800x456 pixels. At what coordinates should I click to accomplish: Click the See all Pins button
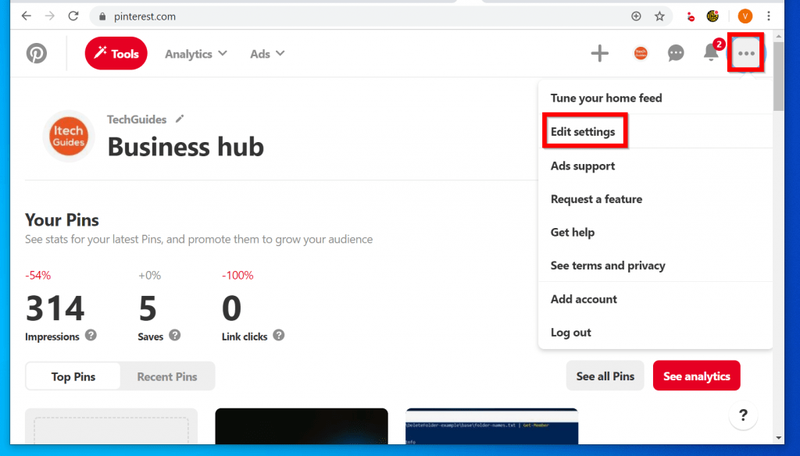pyautogui.click(x=605, y=376)
